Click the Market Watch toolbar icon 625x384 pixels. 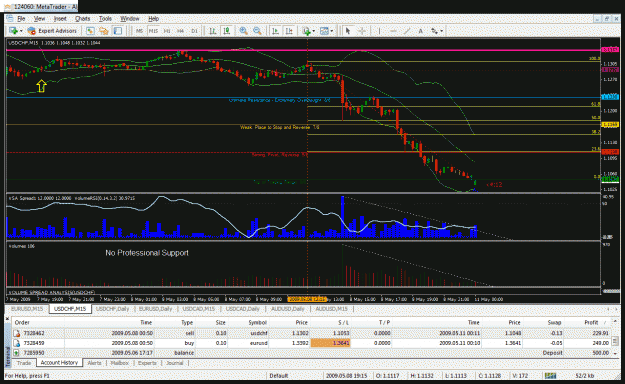(90, 31)
